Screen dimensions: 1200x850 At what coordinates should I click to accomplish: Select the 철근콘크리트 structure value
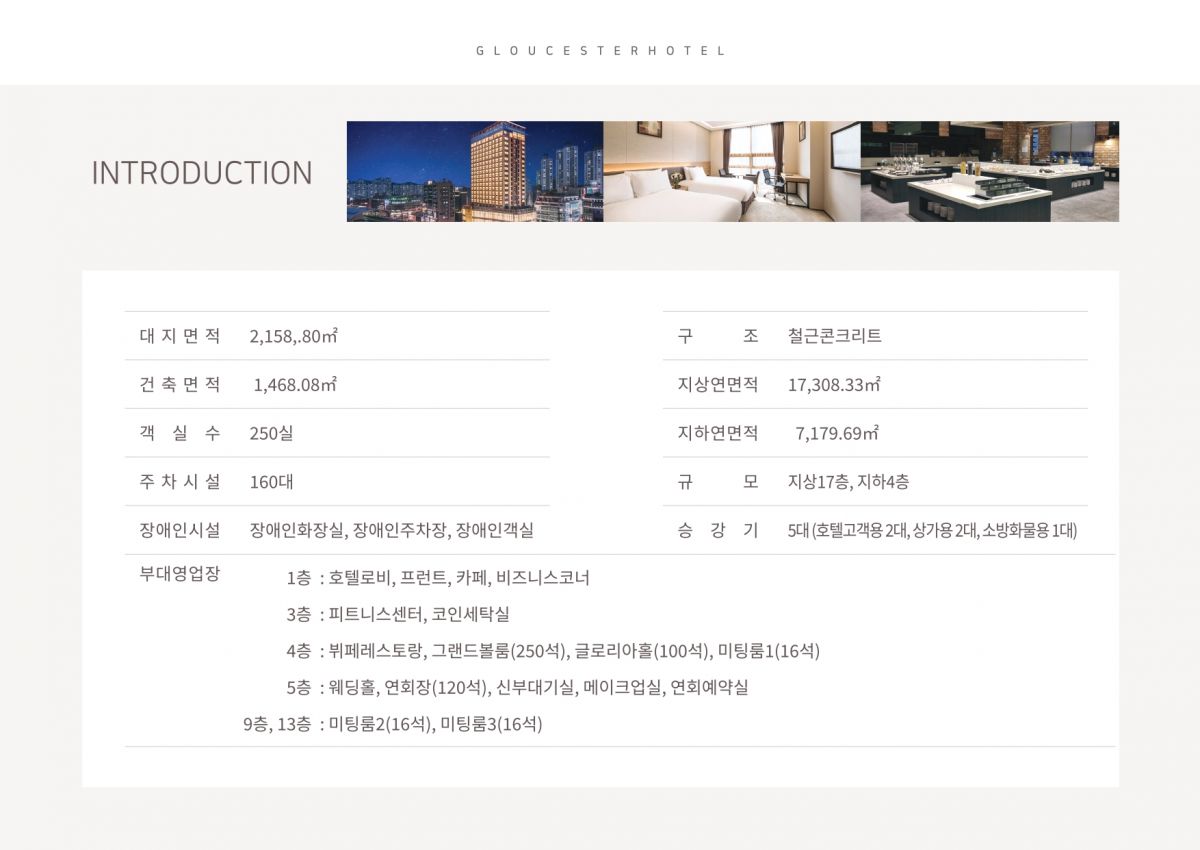[835, 336]
